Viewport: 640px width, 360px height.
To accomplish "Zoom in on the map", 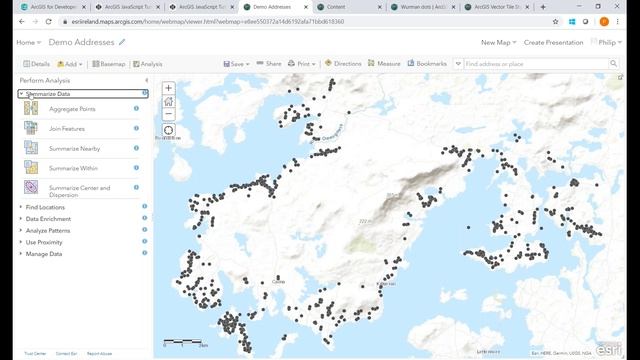I will click(169, 88).
